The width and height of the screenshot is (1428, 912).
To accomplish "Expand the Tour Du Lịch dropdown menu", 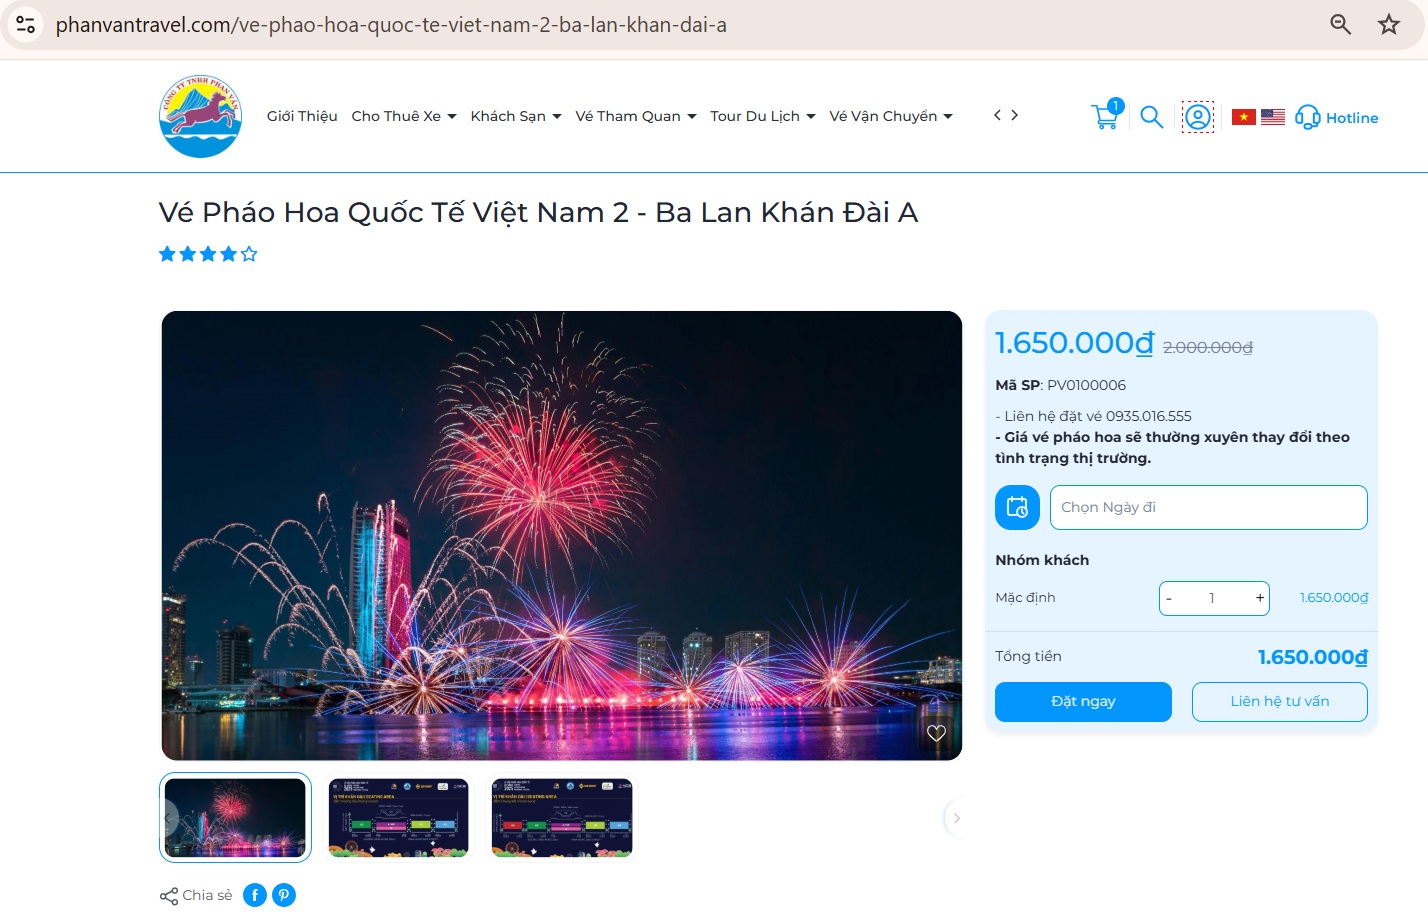I will (x=763, y=116).
